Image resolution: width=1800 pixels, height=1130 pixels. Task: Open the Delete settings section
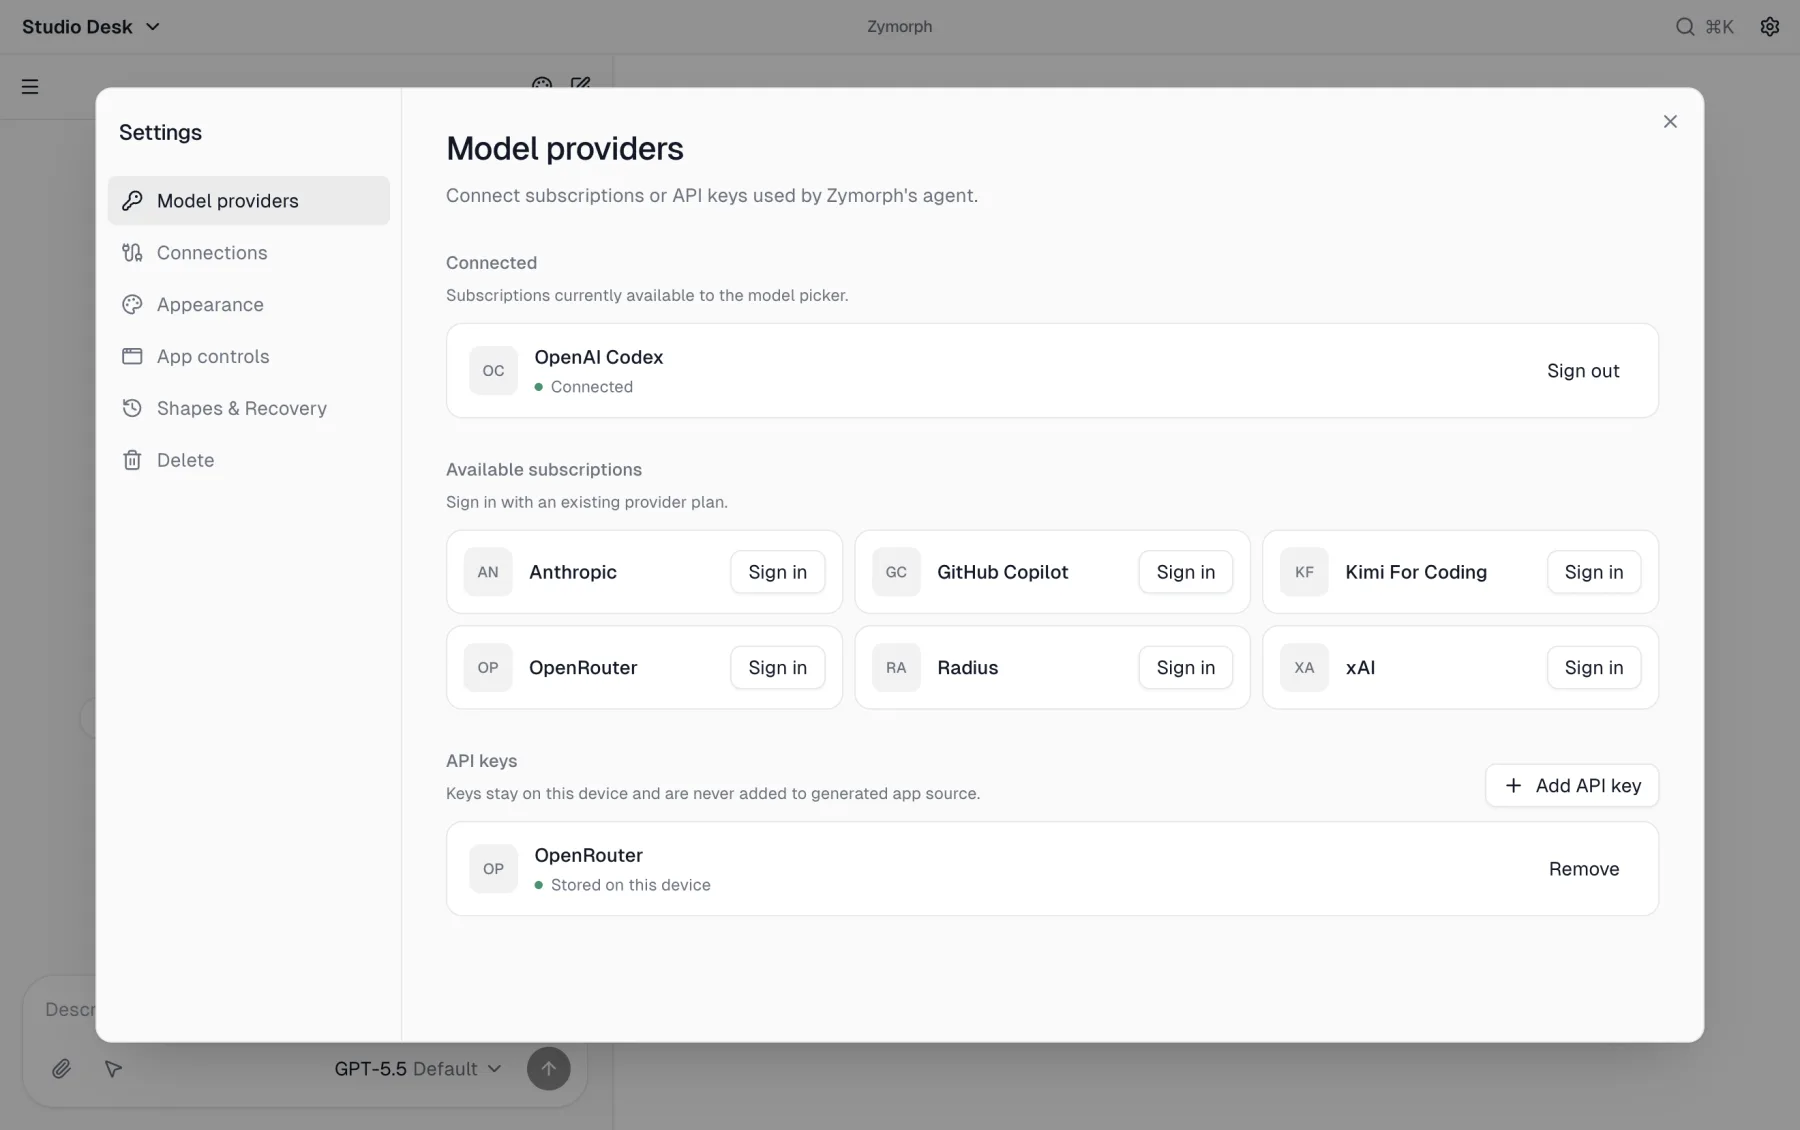pos(249,461)
